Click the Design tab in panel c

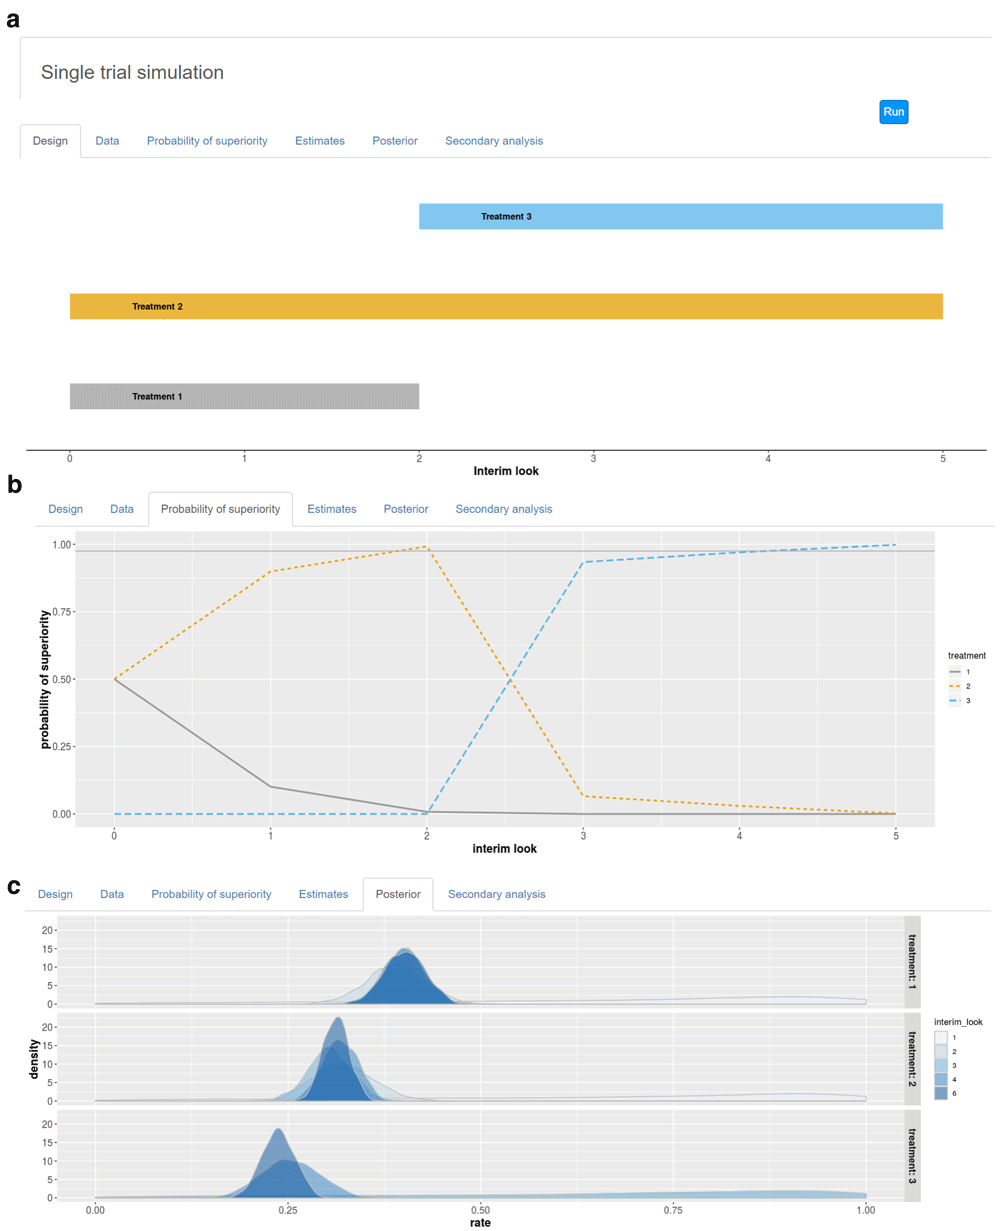[55, 894]
